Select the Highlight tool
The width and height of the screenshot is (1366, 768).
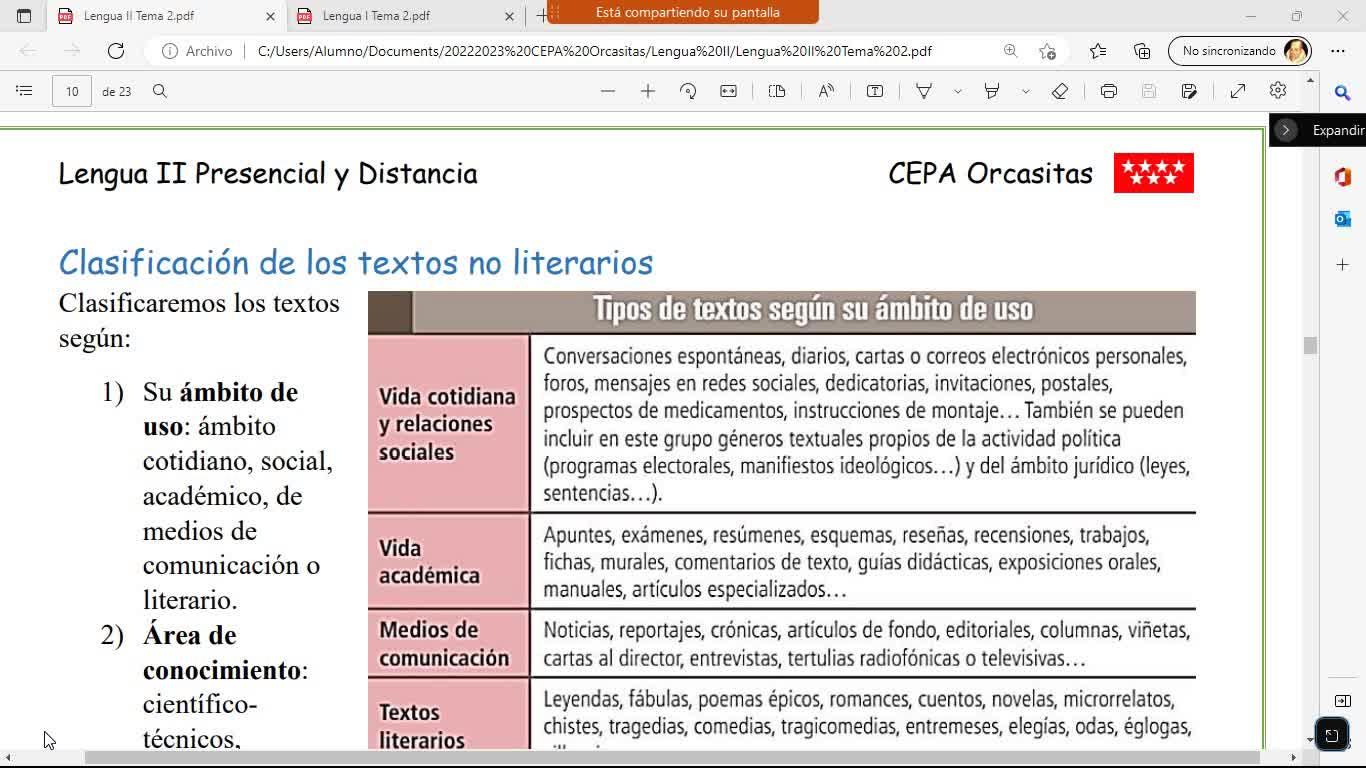click(992, 91)
